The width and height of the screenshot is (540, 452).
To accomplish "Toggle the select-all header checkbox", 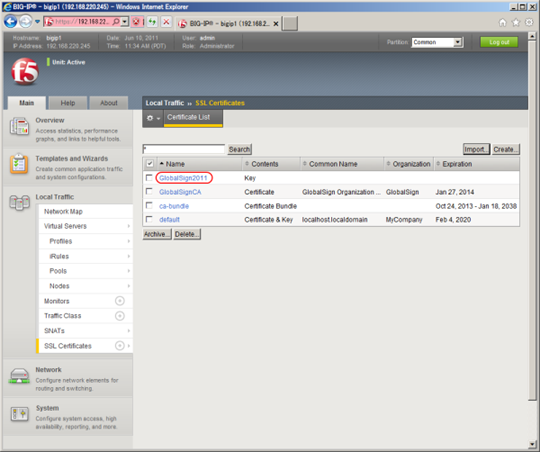I will 150,164.
